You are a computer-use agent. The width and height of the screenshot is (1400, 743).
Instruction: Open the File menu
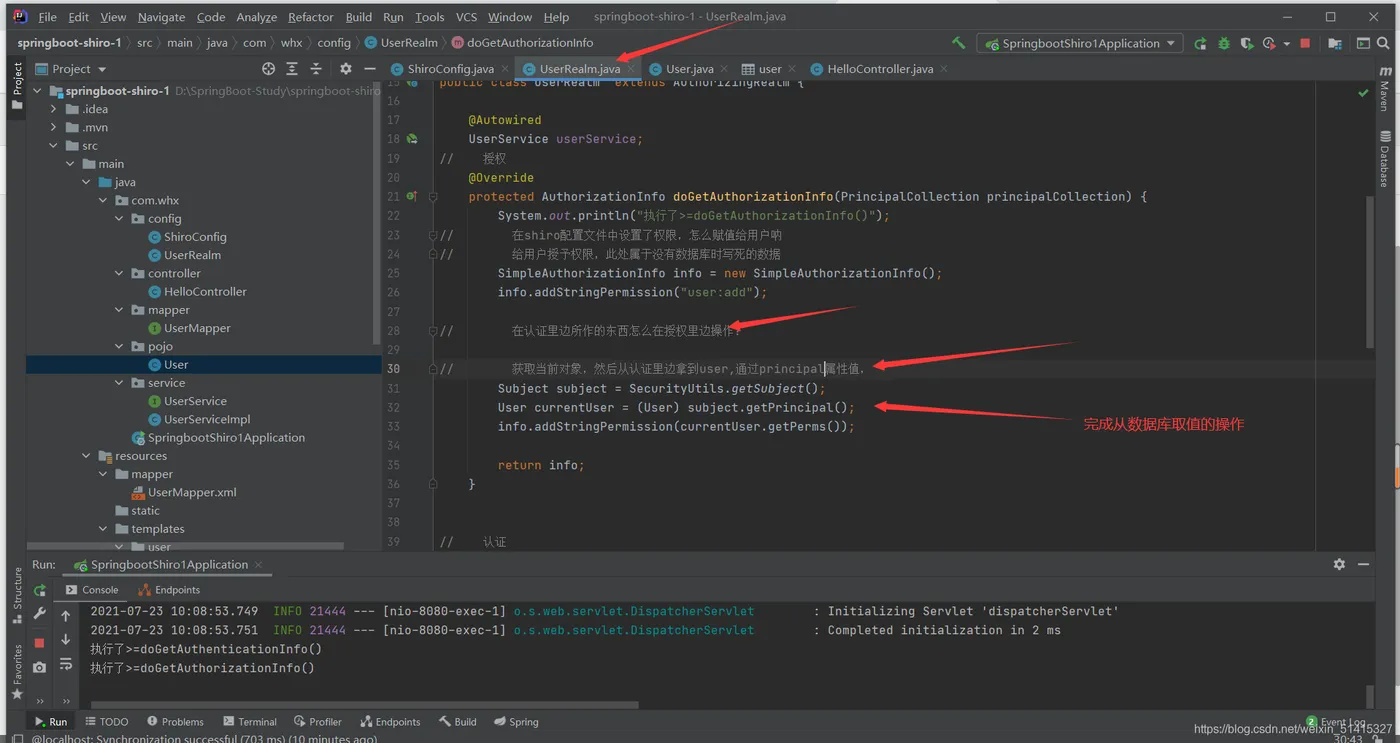[47, 17]
